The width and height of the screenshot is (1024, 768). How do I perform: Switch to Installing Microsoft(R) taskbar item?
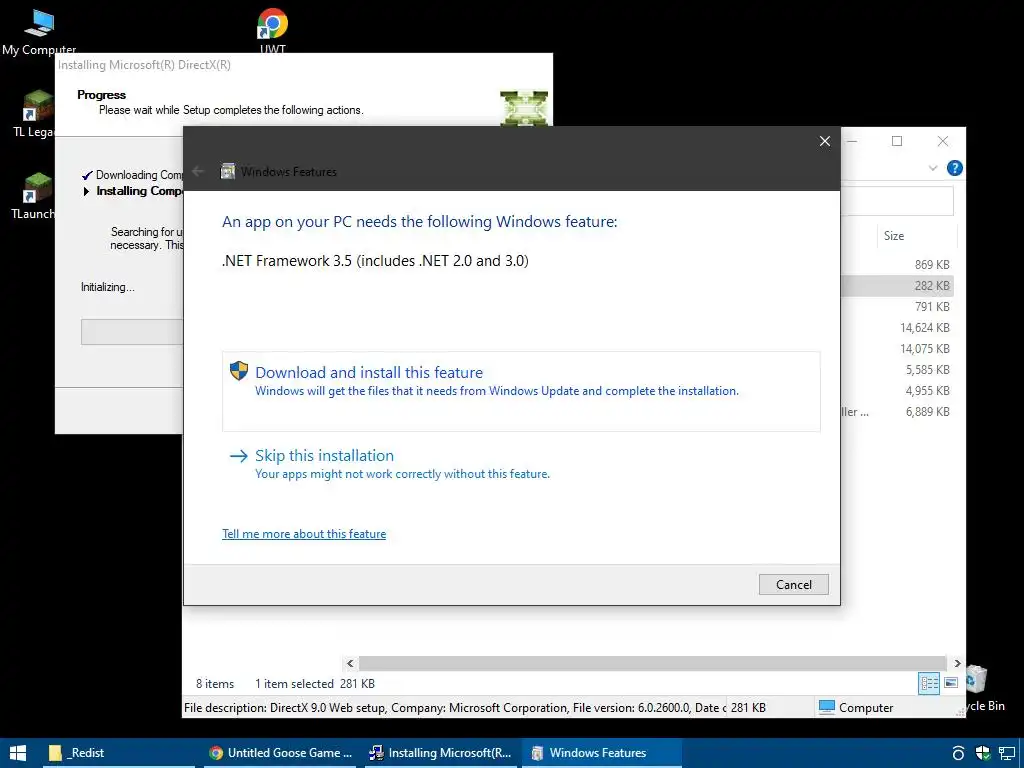[x=441, y=753]
